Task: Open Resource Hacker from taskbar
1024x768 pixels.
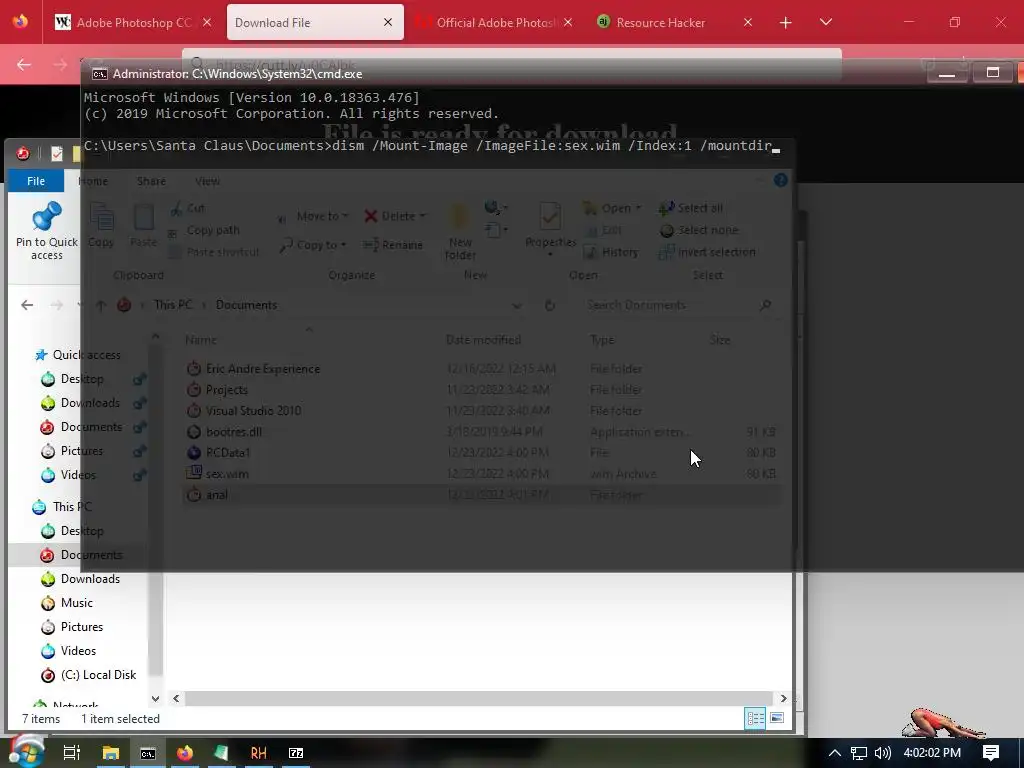Action: coord(259,753)
